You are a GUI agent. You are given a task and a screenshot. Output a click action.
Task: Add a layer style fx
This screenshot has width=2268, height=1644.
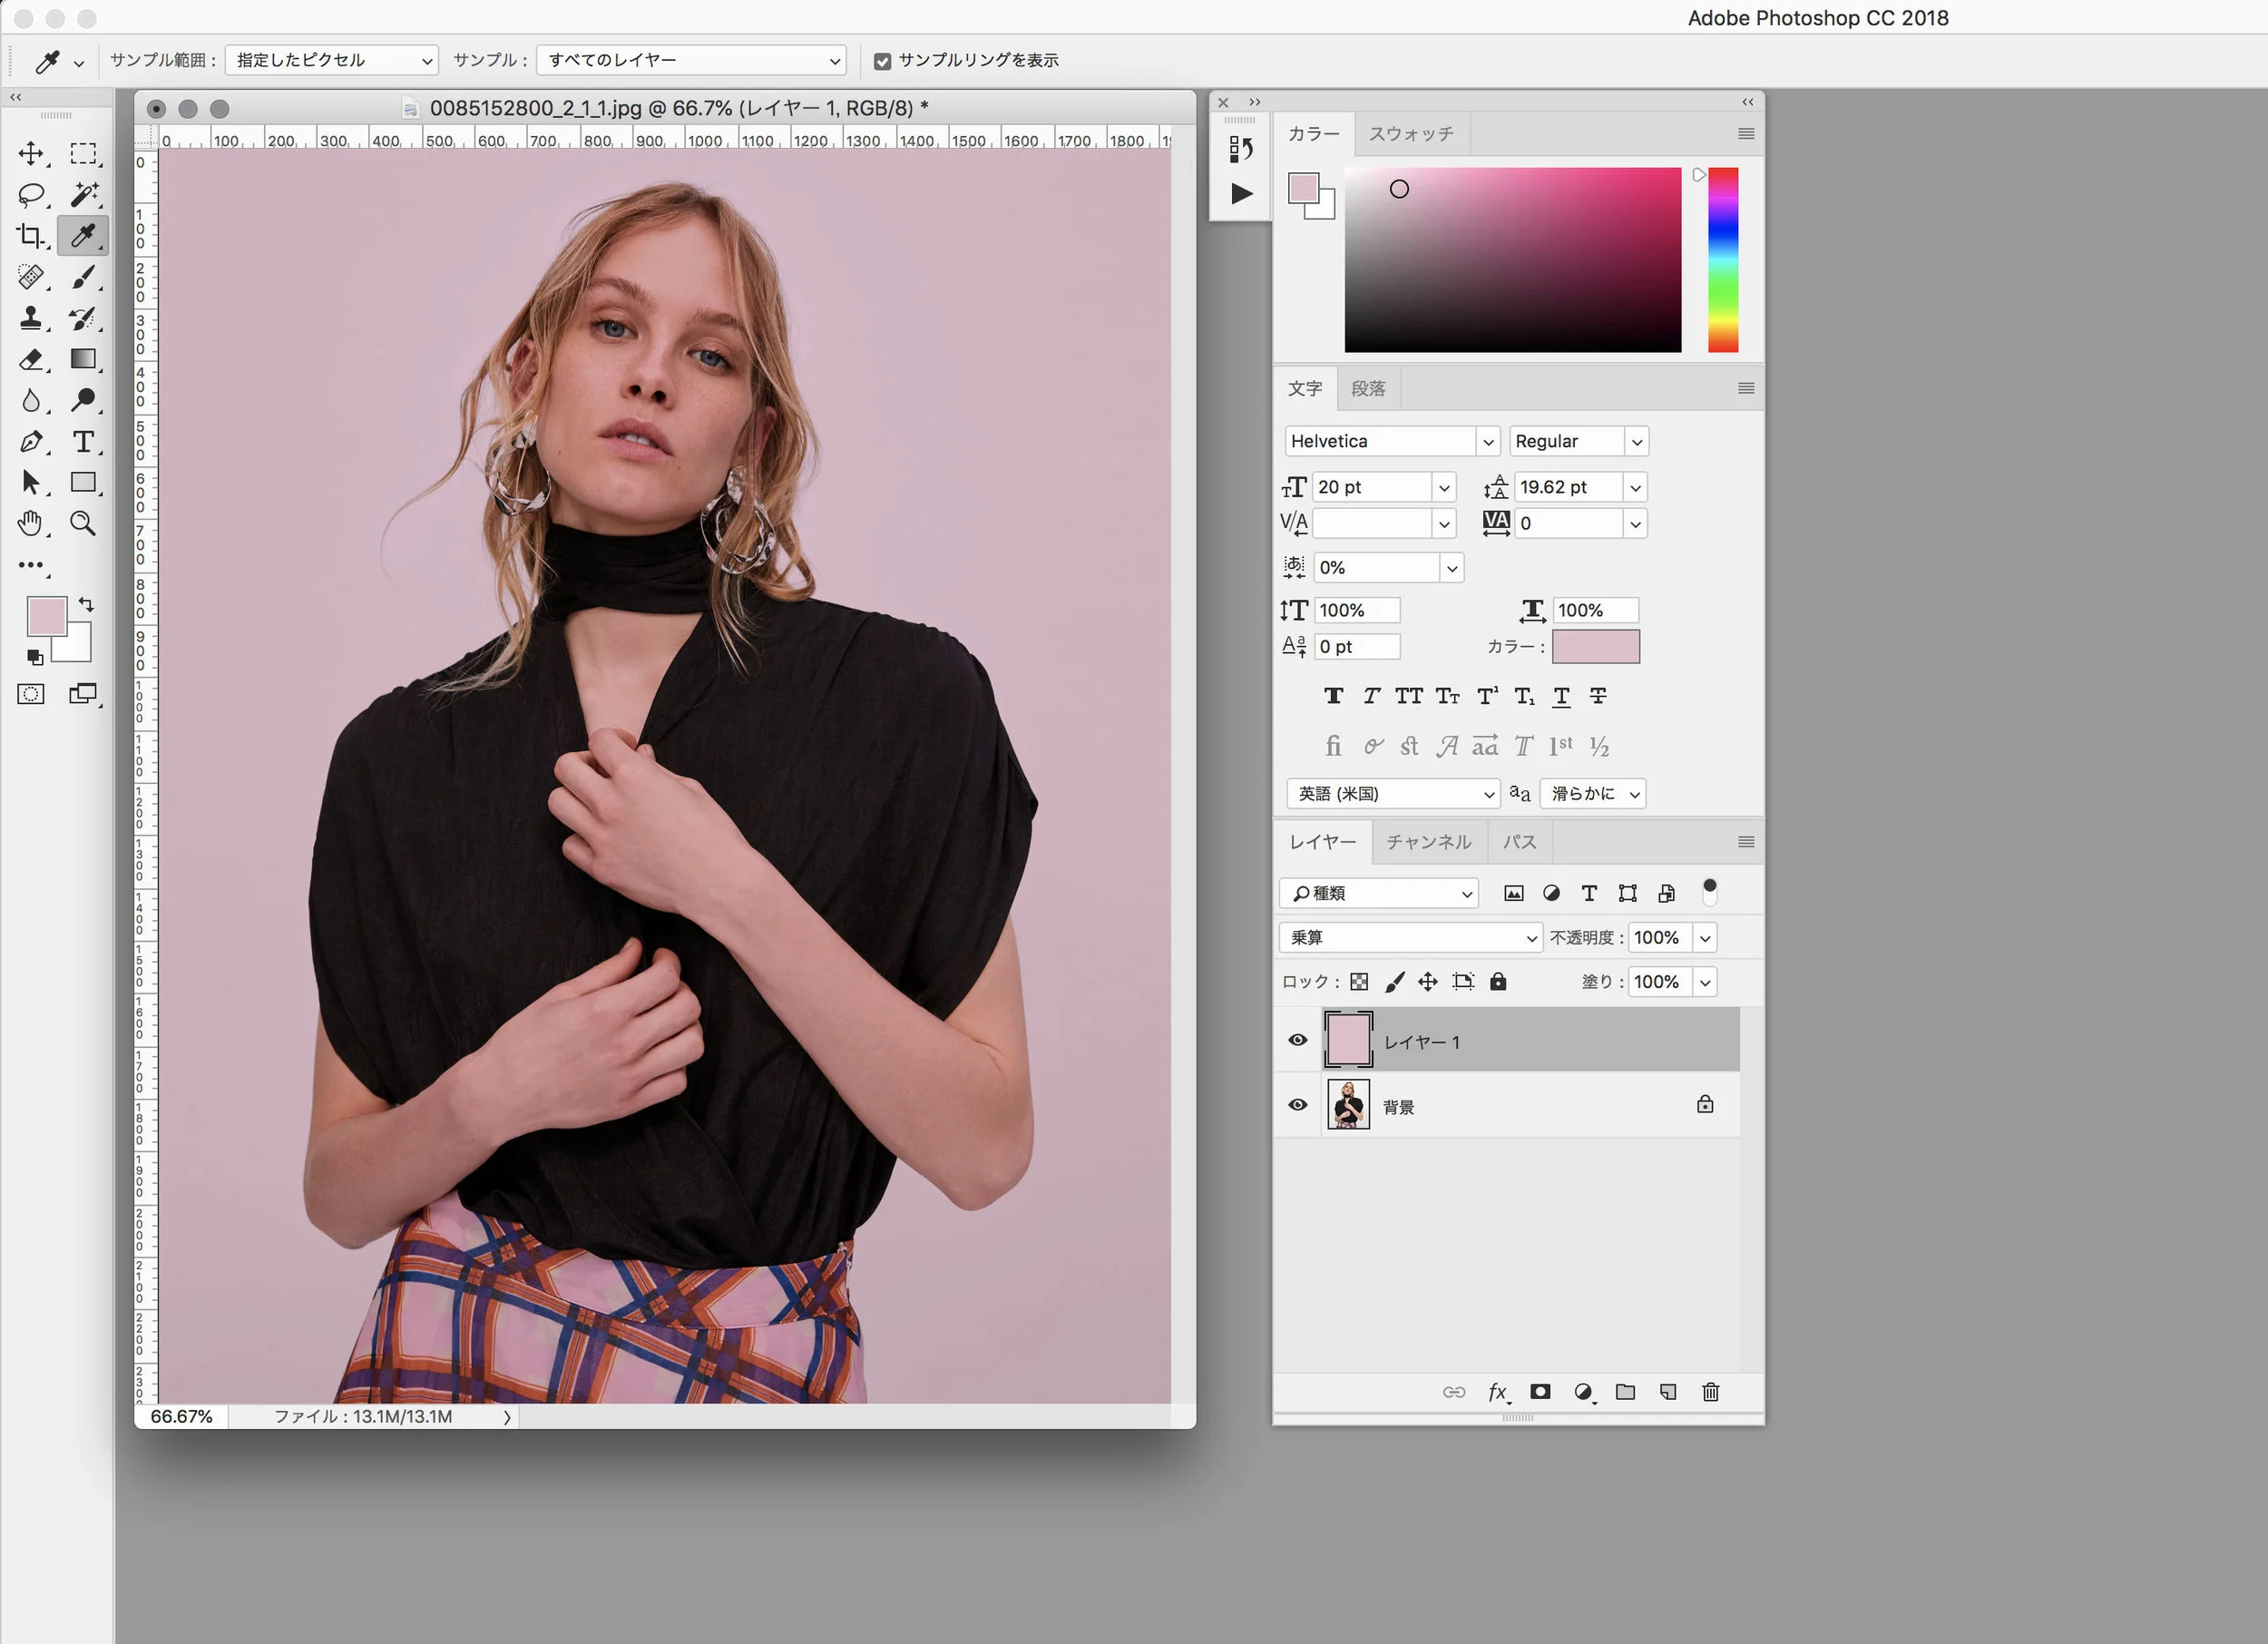point(1498,1392)
